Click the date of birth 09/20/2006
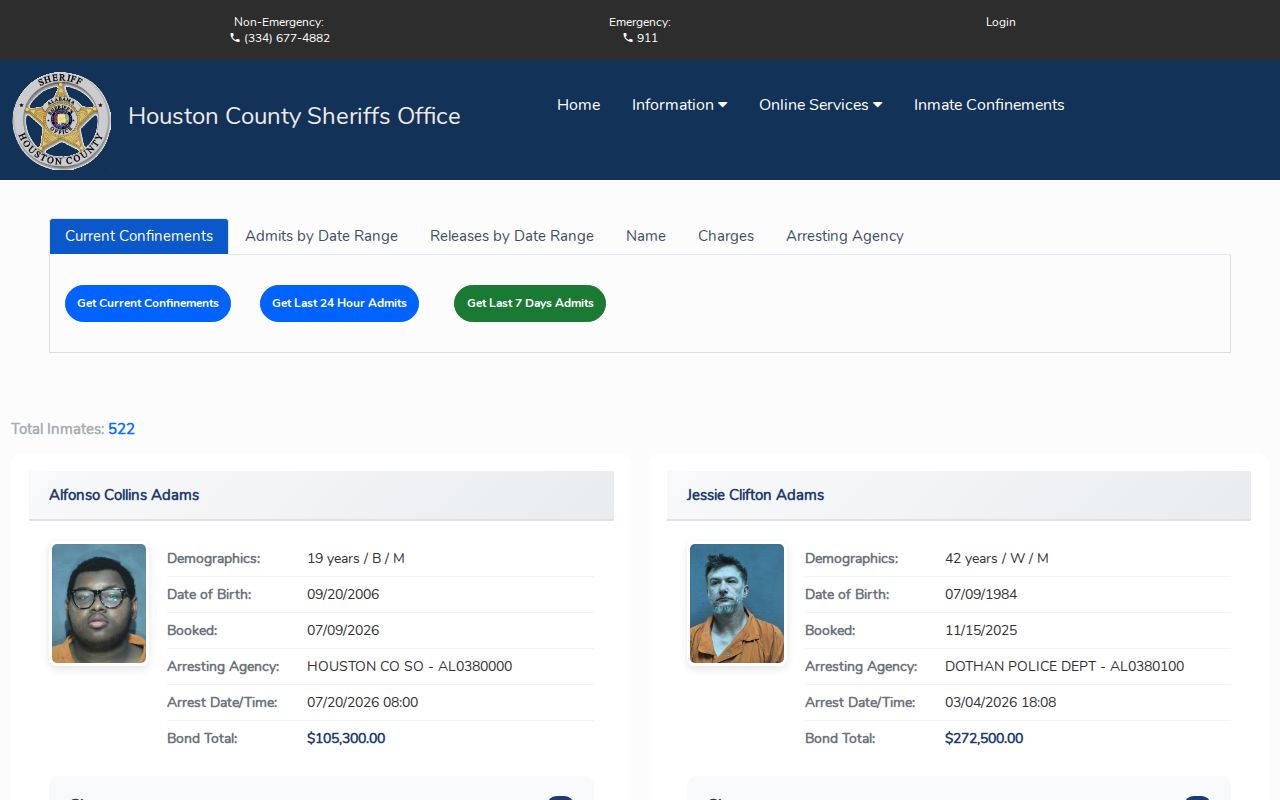The image size is (1280, 800). (x=343, y=595)
